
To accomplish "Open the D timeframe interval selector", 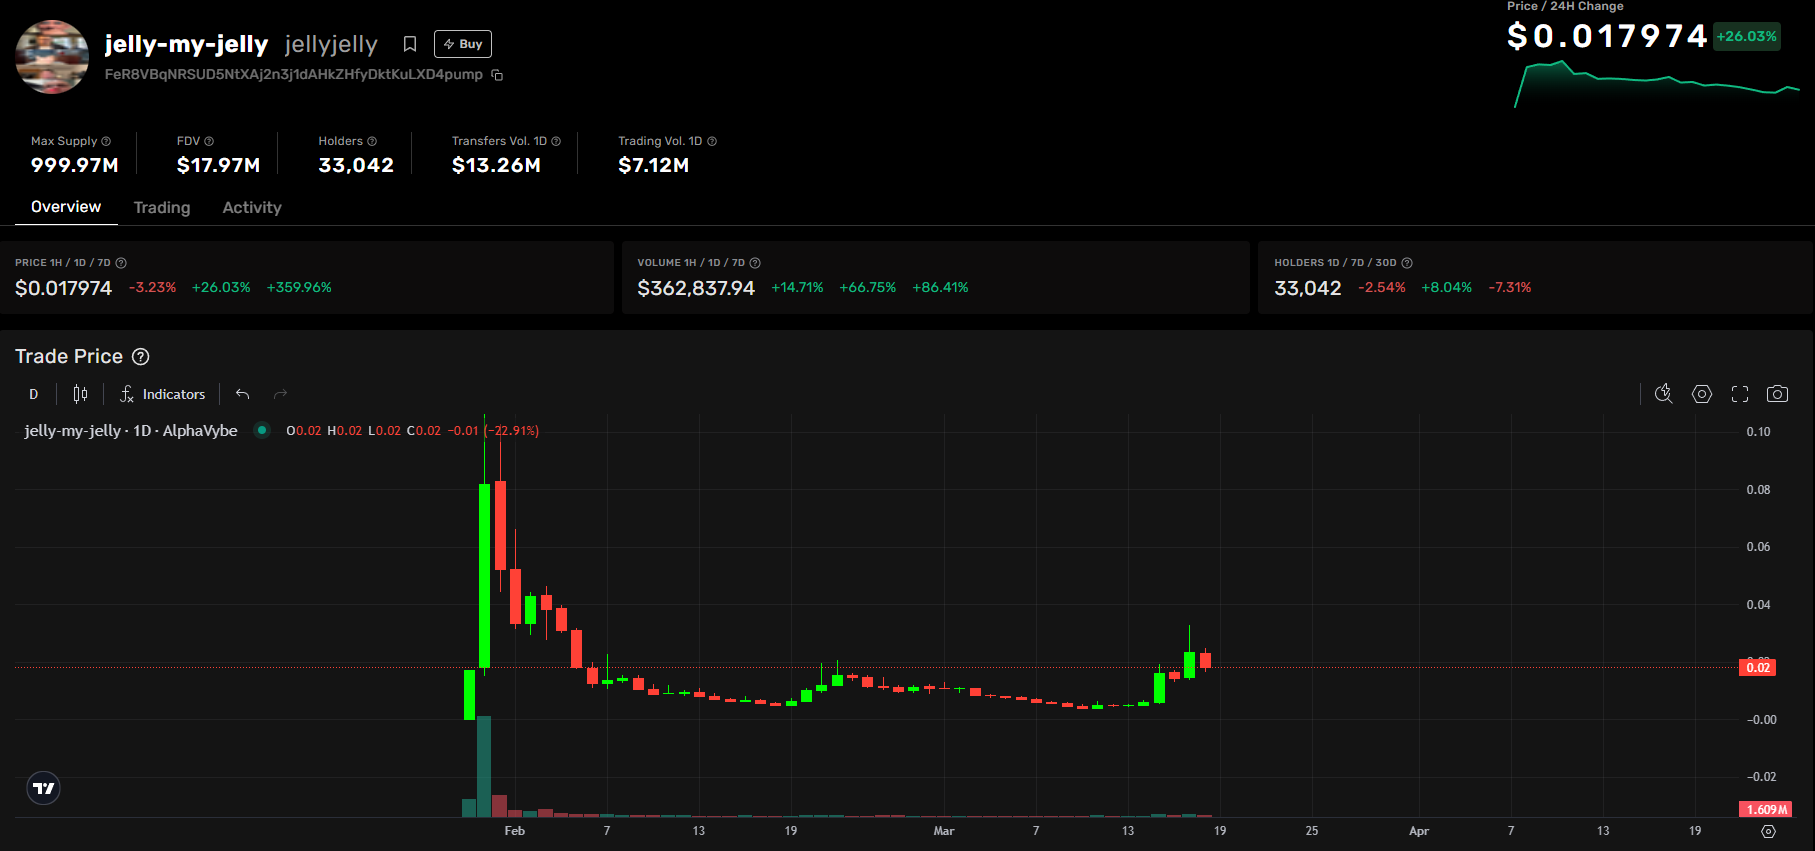I will (34, 394).
